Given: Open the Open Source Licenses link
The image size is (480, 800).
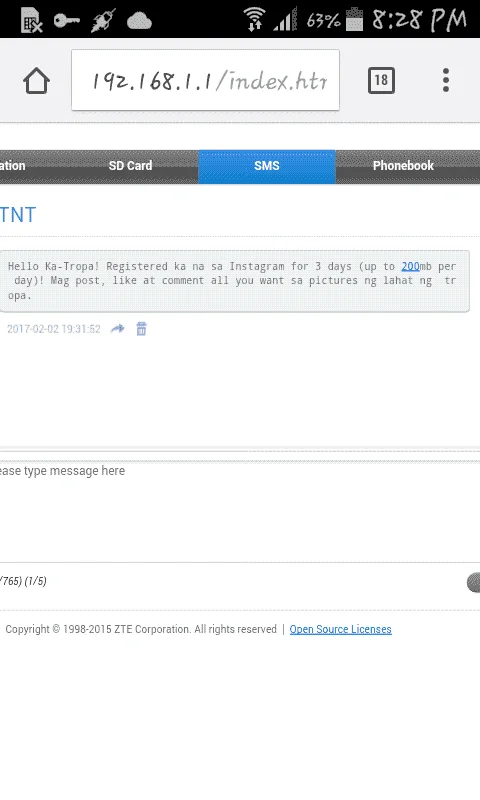Looking at the screenshot, I should click(340, 629).
